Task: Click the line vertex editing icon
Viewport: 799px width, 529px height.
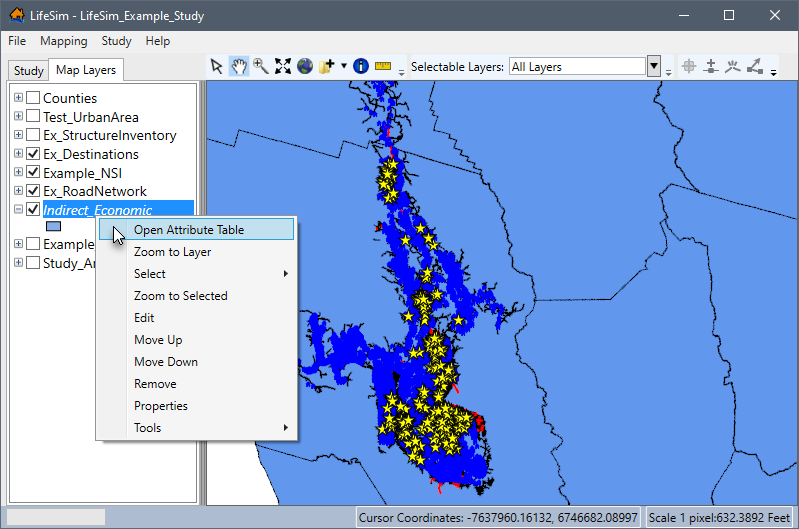Action: pos(755,66)
